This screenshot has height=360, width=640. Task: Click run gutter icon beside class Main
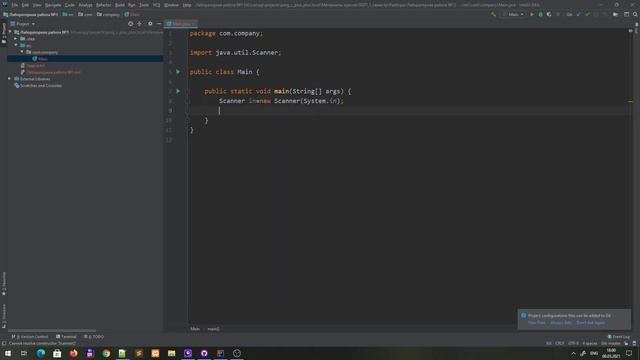tap(178, 72)
